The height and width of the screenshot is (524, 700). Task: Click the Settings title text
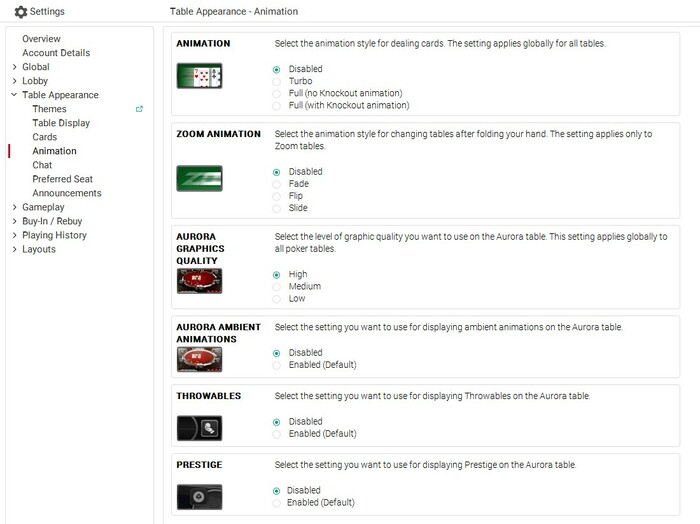(x=47, y=12)
